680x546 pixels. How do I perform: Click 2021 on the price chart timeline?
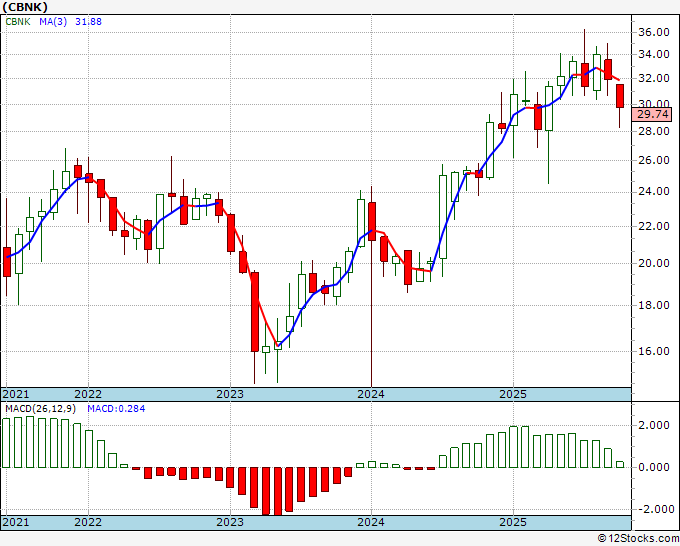(x=16, y=394)
